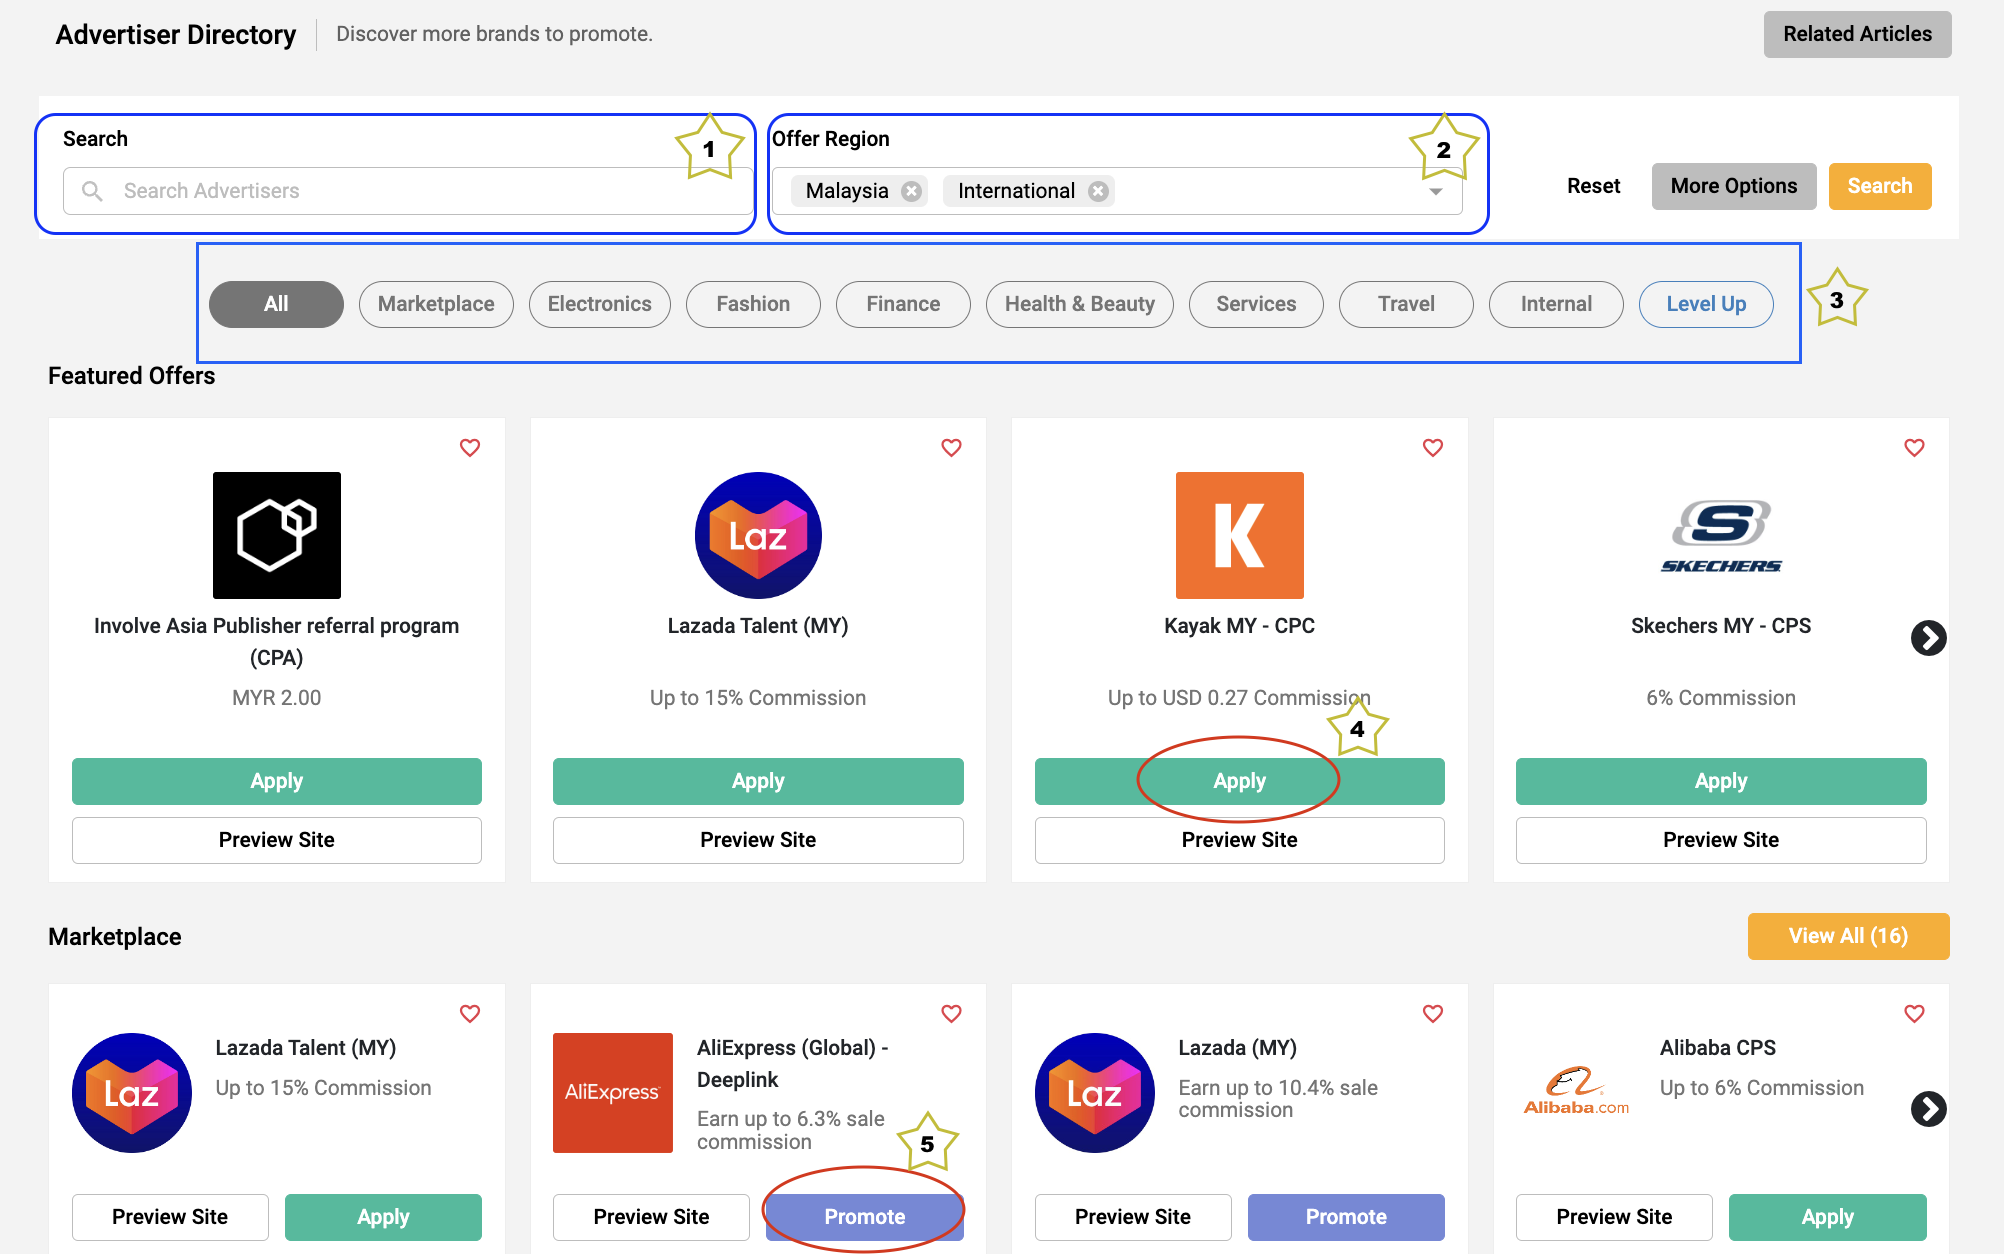Viewport: 2004px width, 1254px height.
Task: Filter by Finance category
Action: [903, 304]
